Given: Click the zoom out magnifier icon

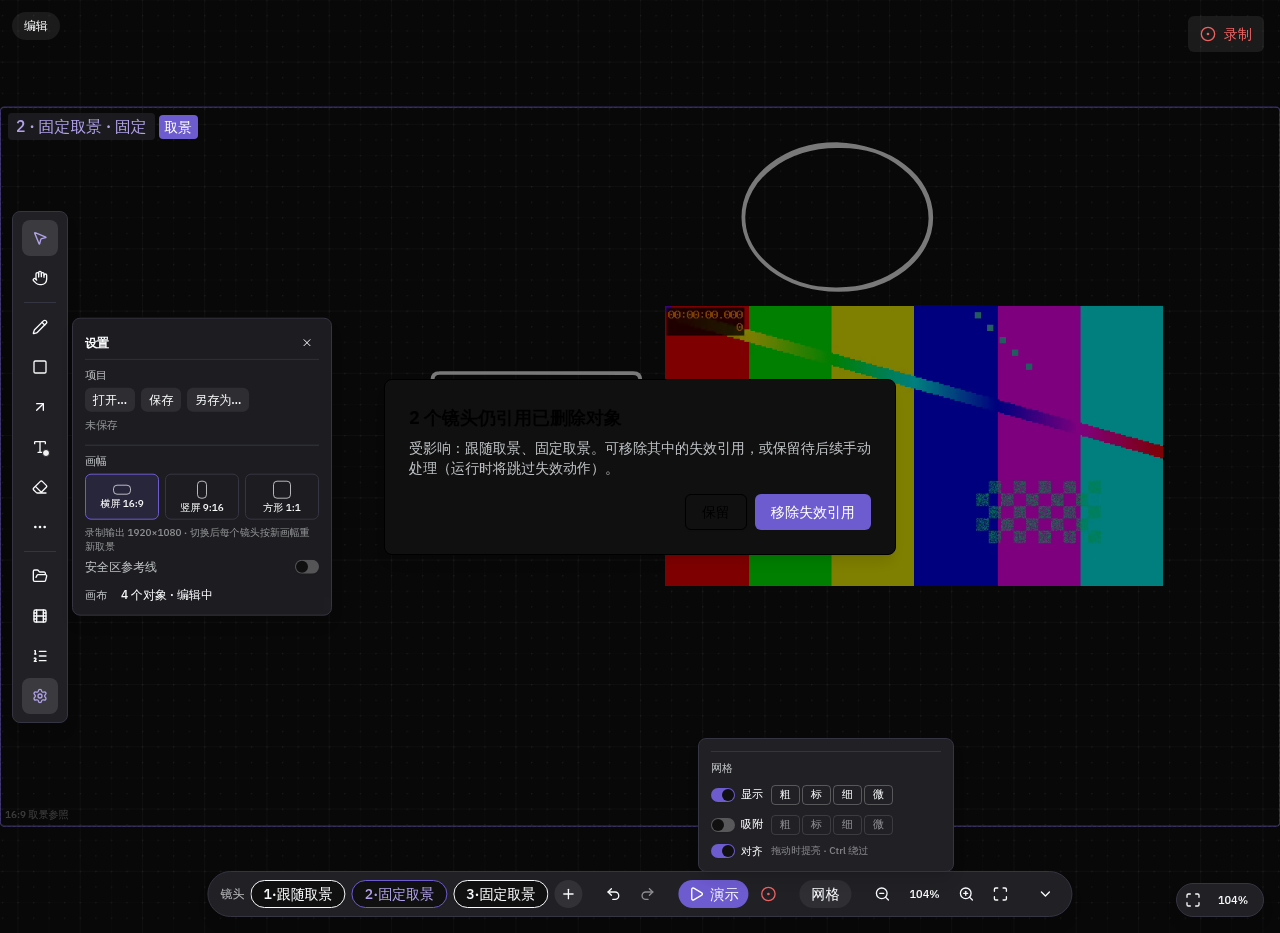Looking at the screenshot, I should 882,894.
